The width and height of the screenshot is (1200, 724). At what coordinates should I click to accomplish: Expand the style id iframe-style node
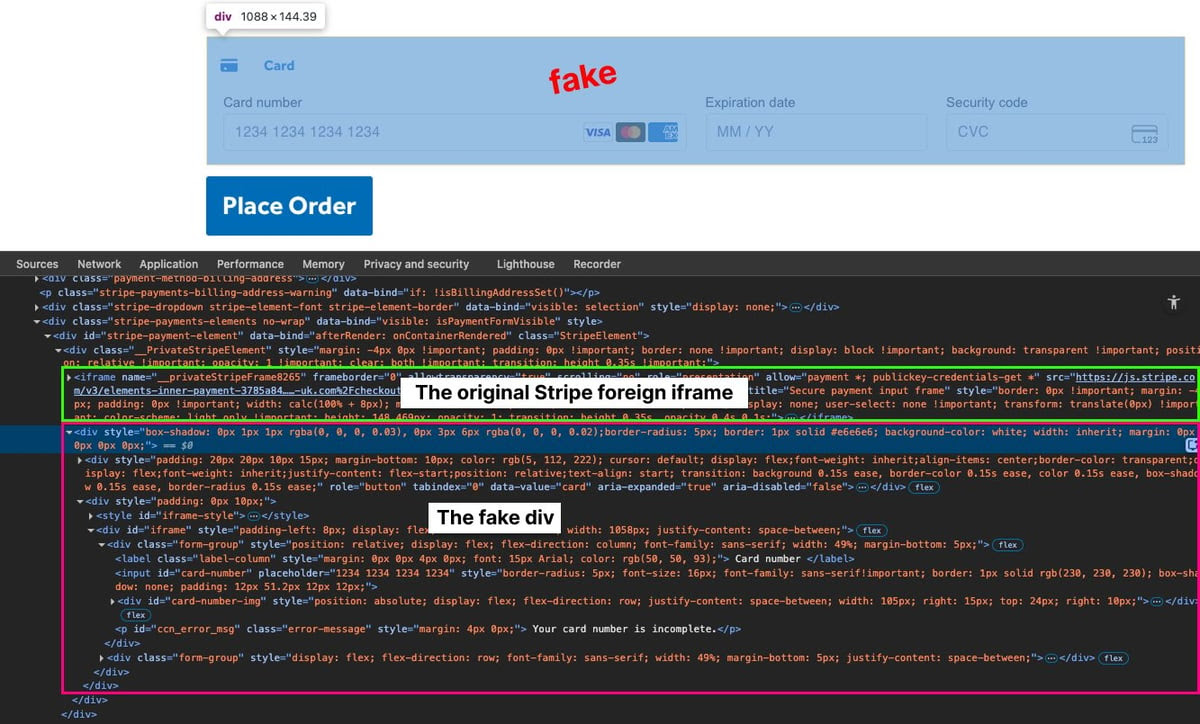tap(91, 515)
